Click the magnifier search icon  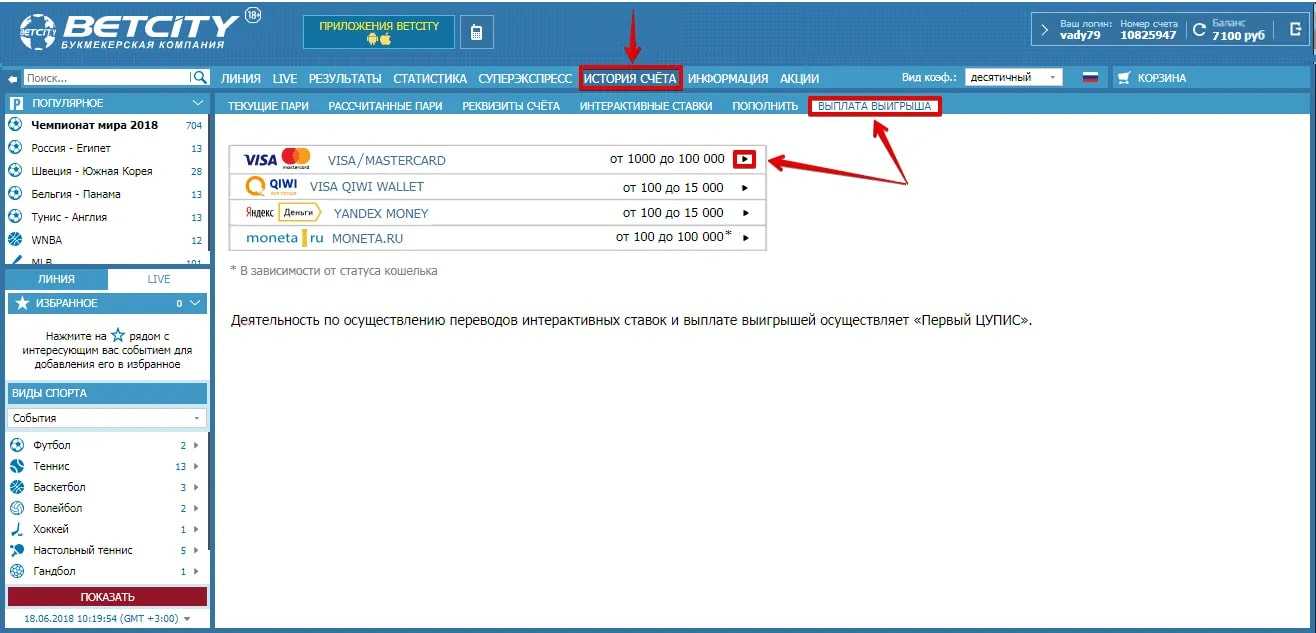(199, 77)
